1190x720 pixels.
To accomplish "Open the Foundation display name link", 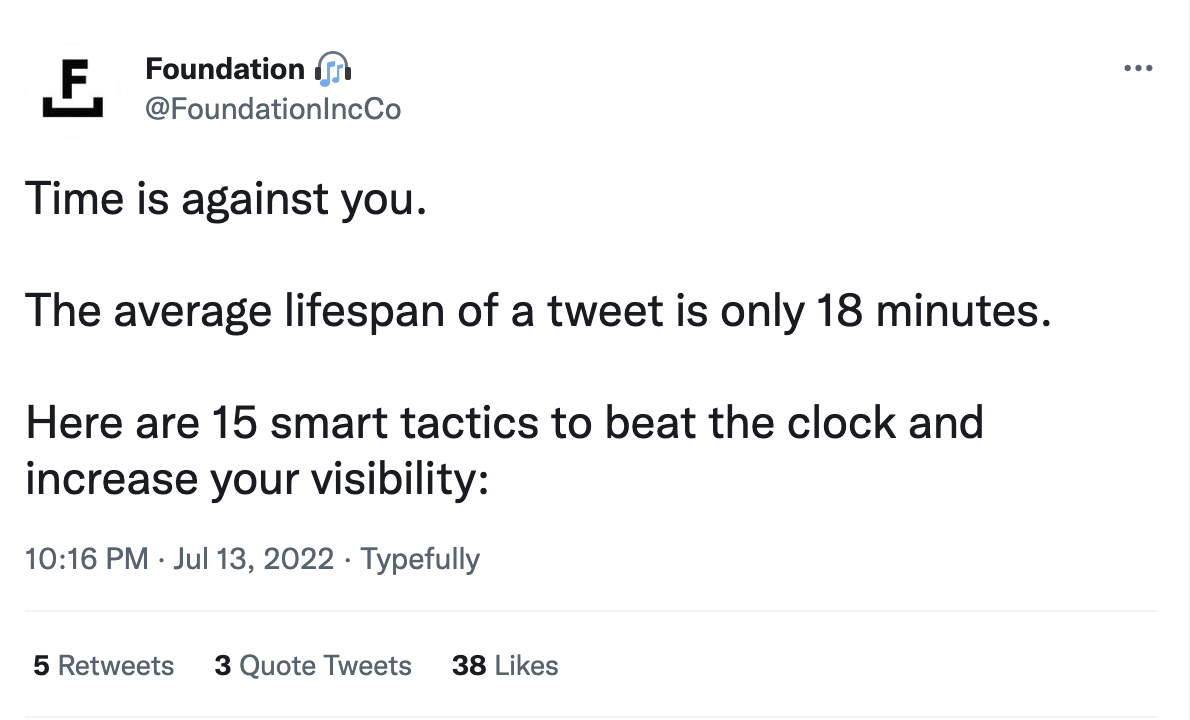I will point(225,69).
